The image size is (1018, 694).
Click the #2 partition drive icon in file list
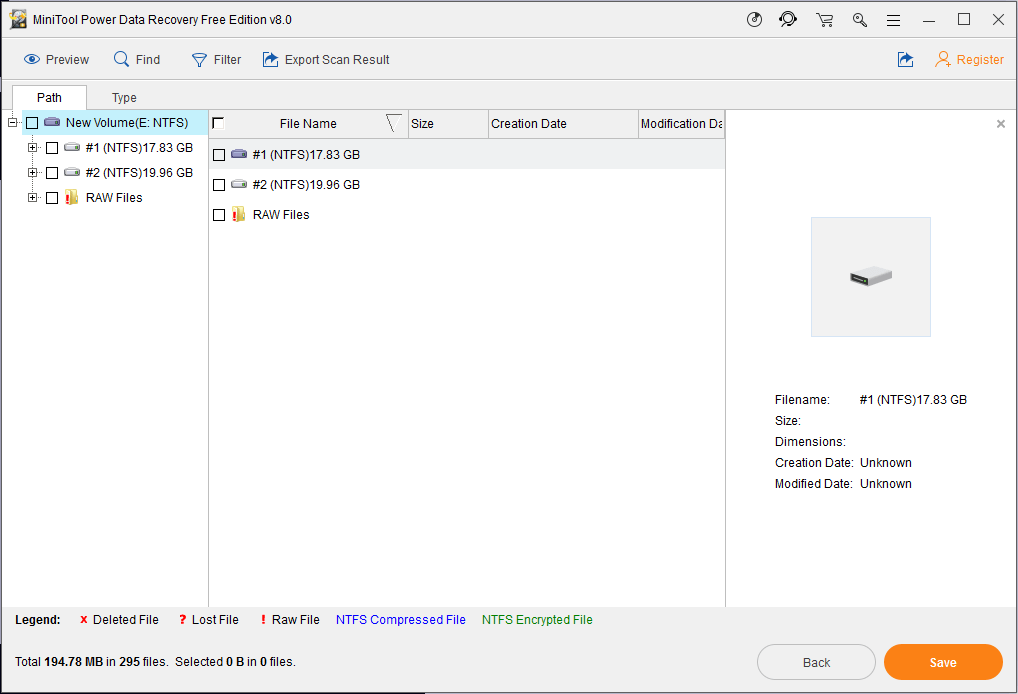(x=239, y=184)
